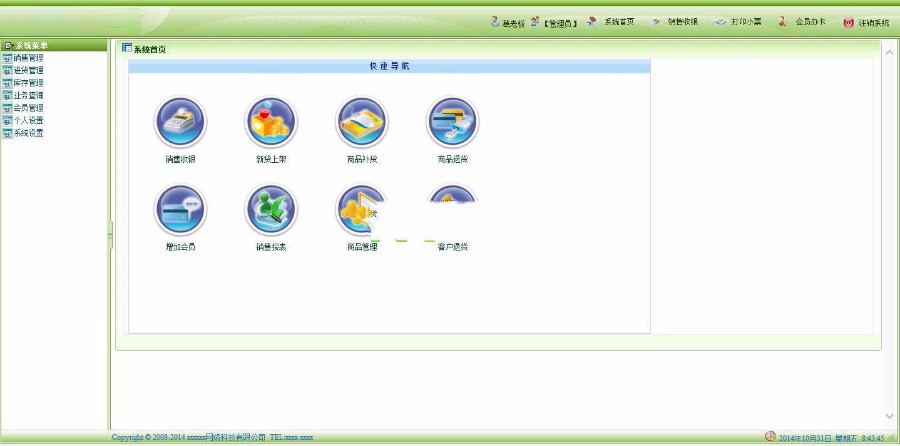Screen dimensions: 900x446
Task: Open 会员办卡 from the top toolbar
Action: (x=810, y=22)
